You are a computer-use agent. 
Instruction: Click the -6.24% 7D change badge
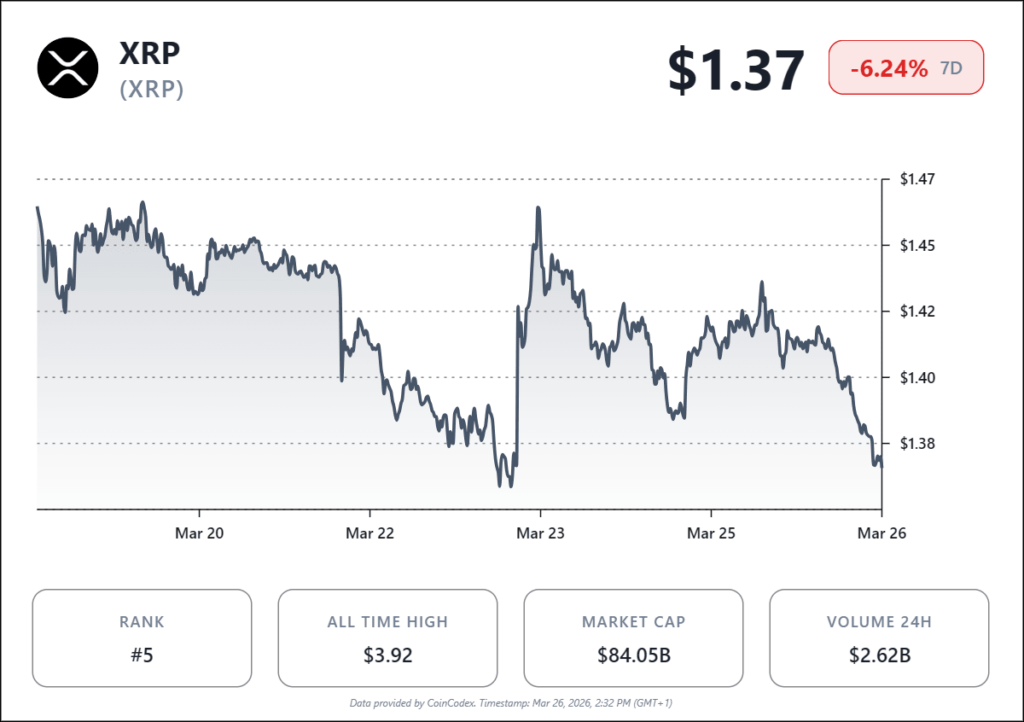[905, 69]
